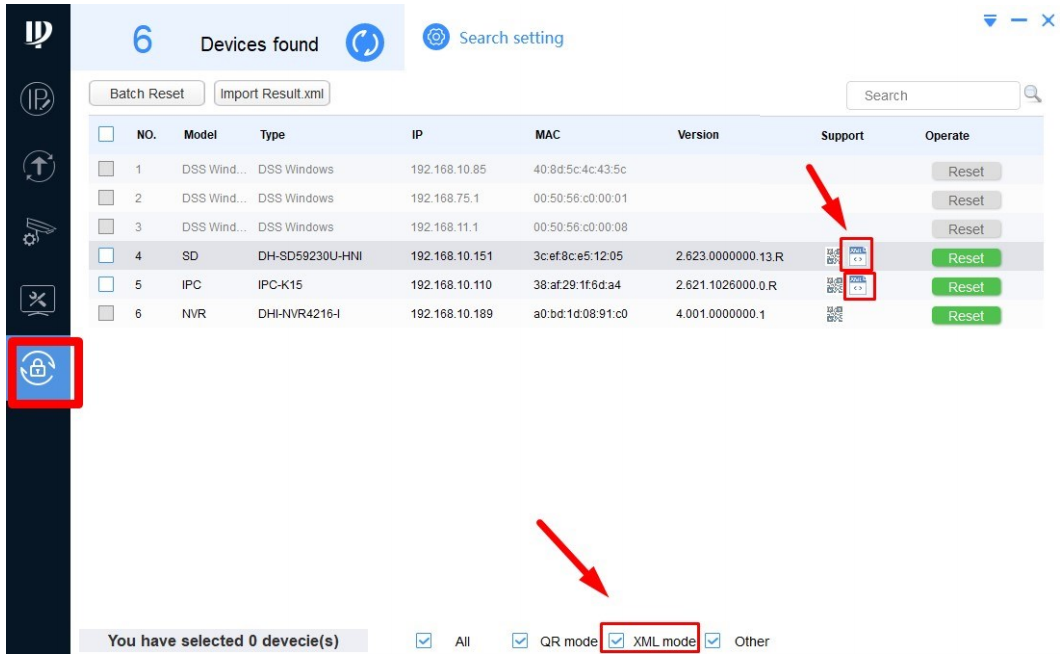1063x671 pixels.
Task: Check the box for device 5 IPC
Action: 107,285
